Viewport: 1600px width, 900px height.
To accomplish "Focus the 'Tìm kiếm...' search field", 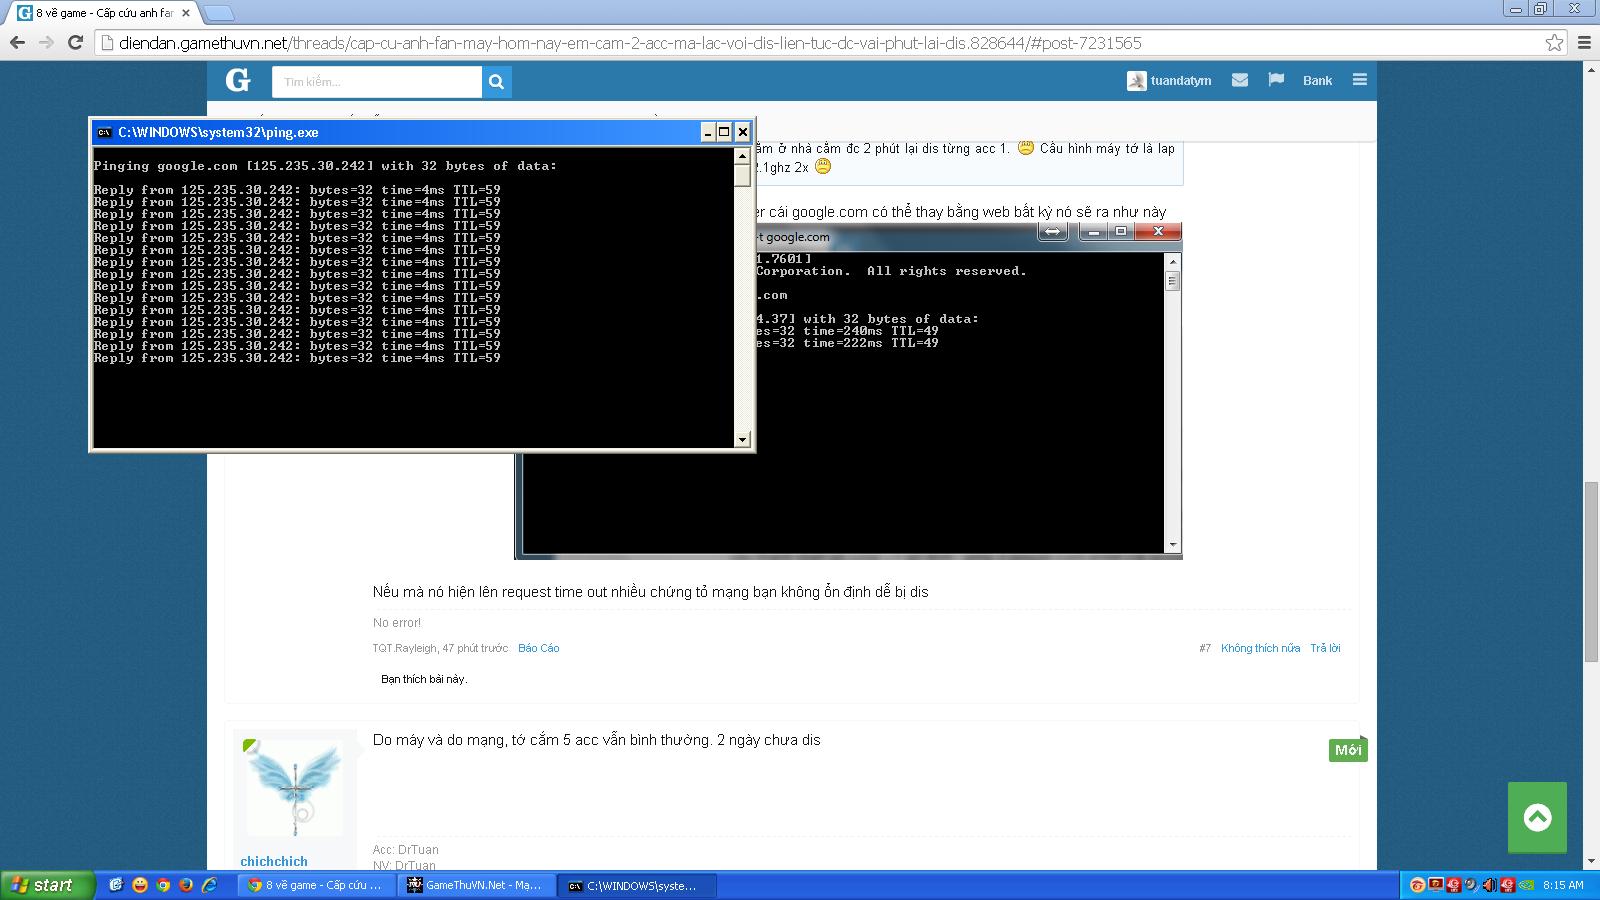I will tap(377, 82).
